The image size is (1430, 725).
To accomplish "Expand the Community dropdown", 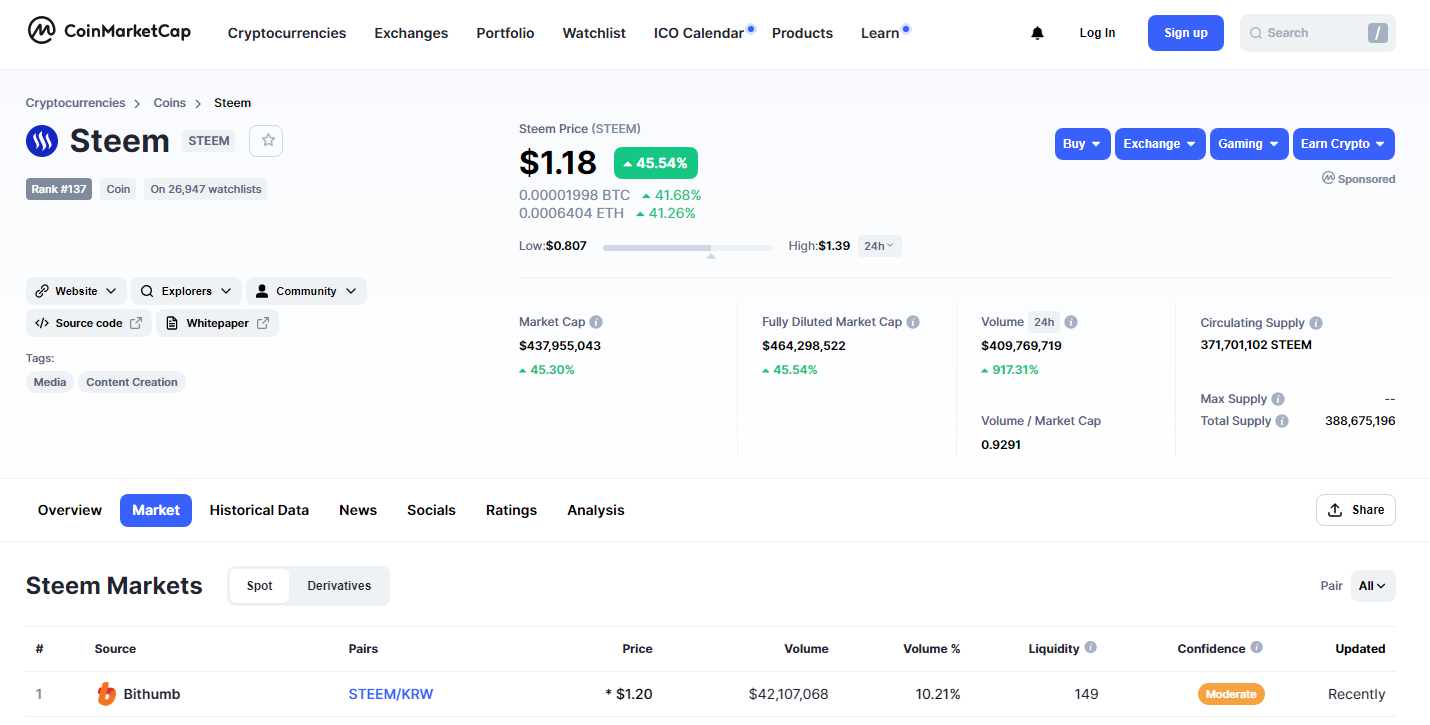I will click(306, 291).
